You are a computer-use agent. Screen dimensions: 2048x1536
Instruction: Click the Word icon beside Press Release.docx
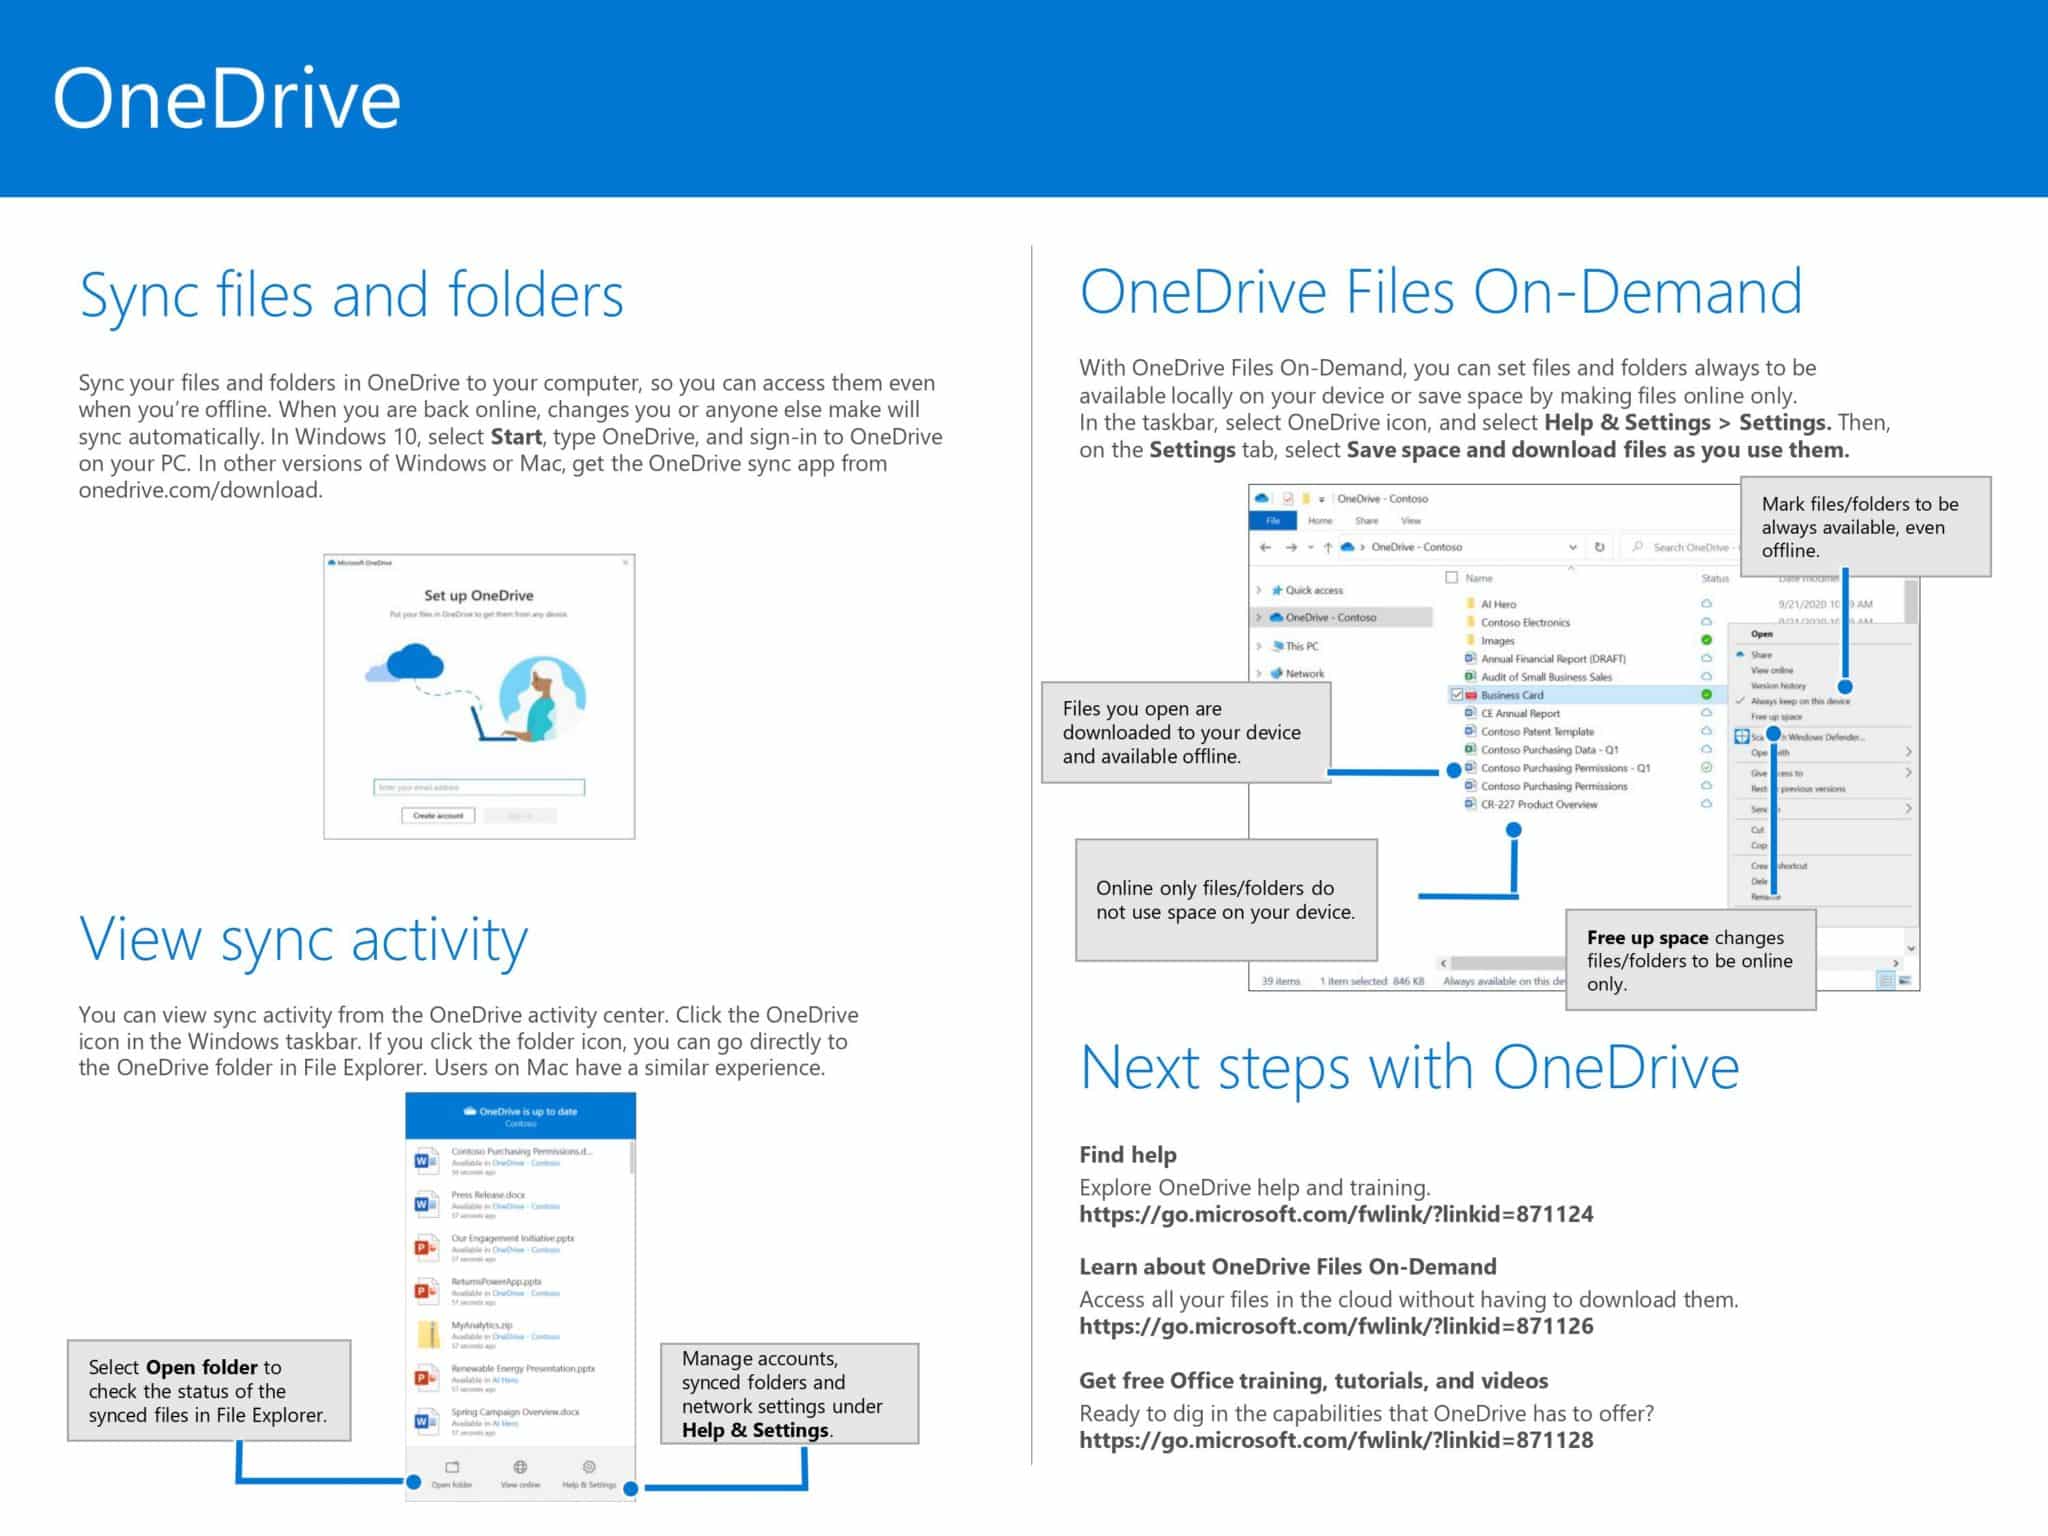(x=425, y=1205)
